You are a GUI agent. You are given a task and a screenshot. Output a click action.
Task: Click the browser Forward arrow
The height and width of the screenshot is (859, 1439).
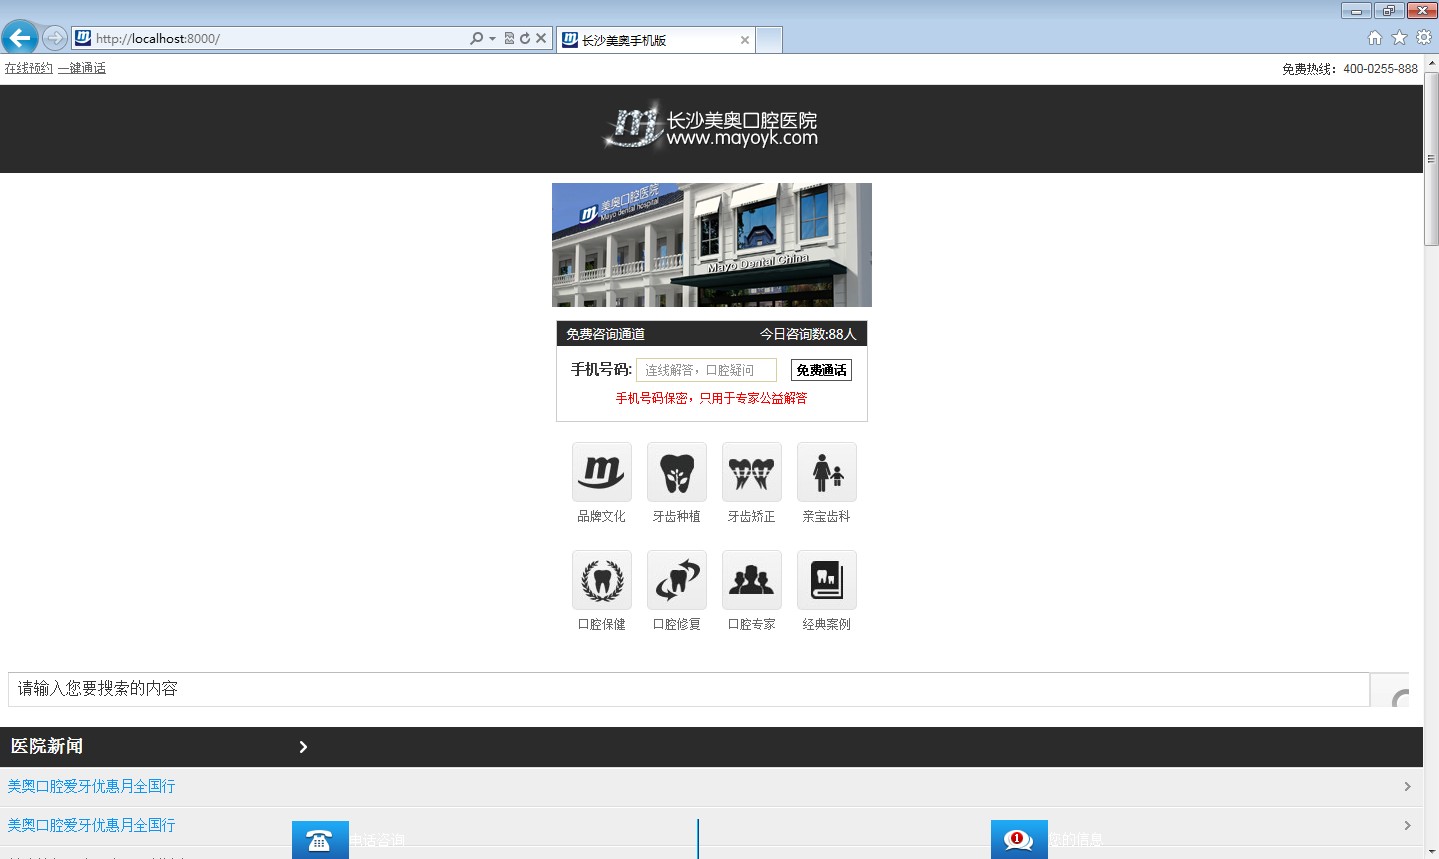(x=55, y=38)
